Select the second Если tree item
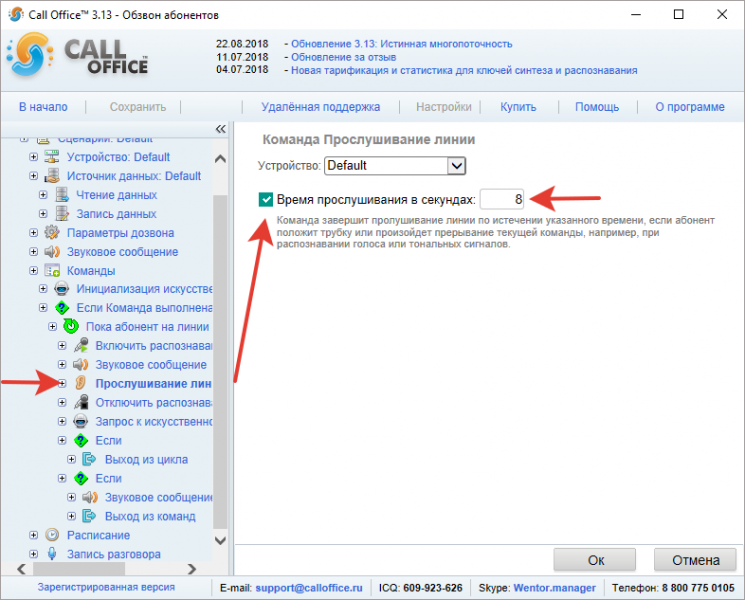Viewport: 745px width, 600px height. tap(108, 478)
